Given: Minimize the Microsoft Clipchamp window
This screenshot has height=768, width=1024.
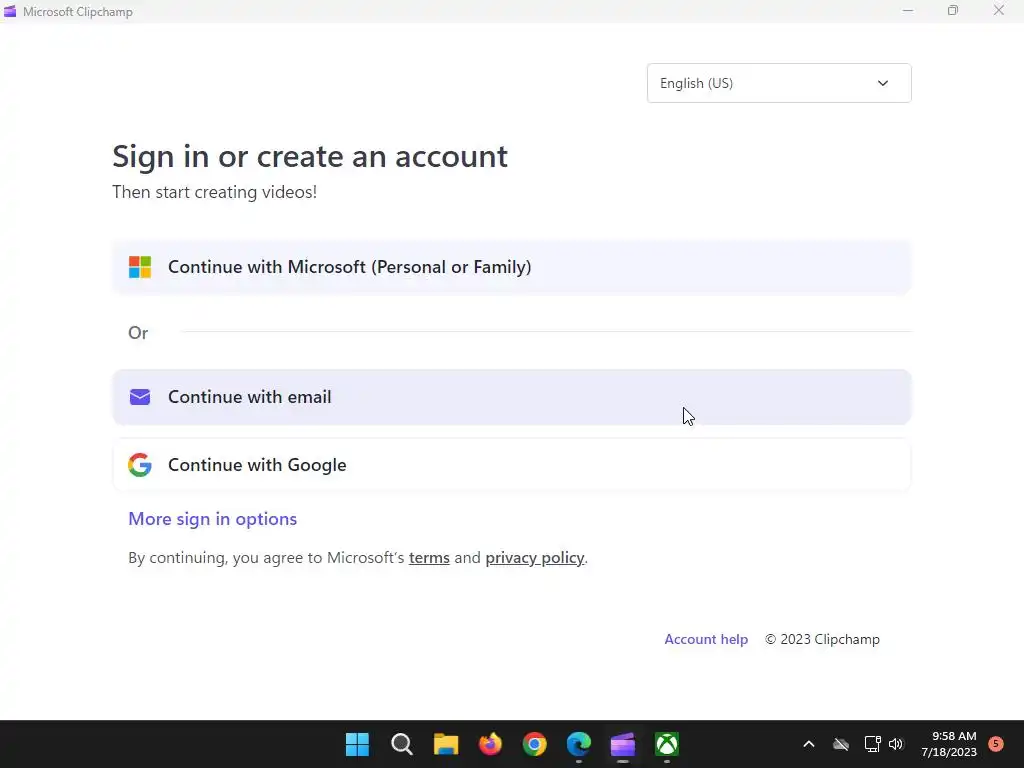Looking at the screenshot, I should tap(908, 11).
